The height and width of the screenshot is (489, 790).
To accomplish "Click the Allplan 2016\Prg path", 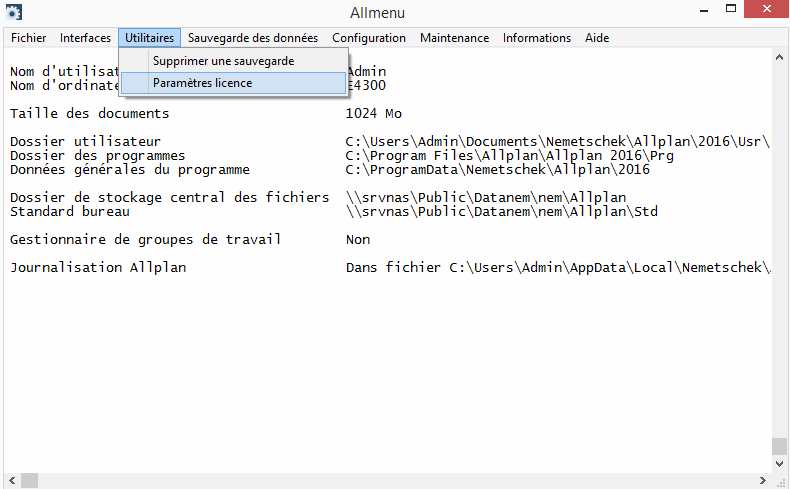I will (x=510, y=156).
